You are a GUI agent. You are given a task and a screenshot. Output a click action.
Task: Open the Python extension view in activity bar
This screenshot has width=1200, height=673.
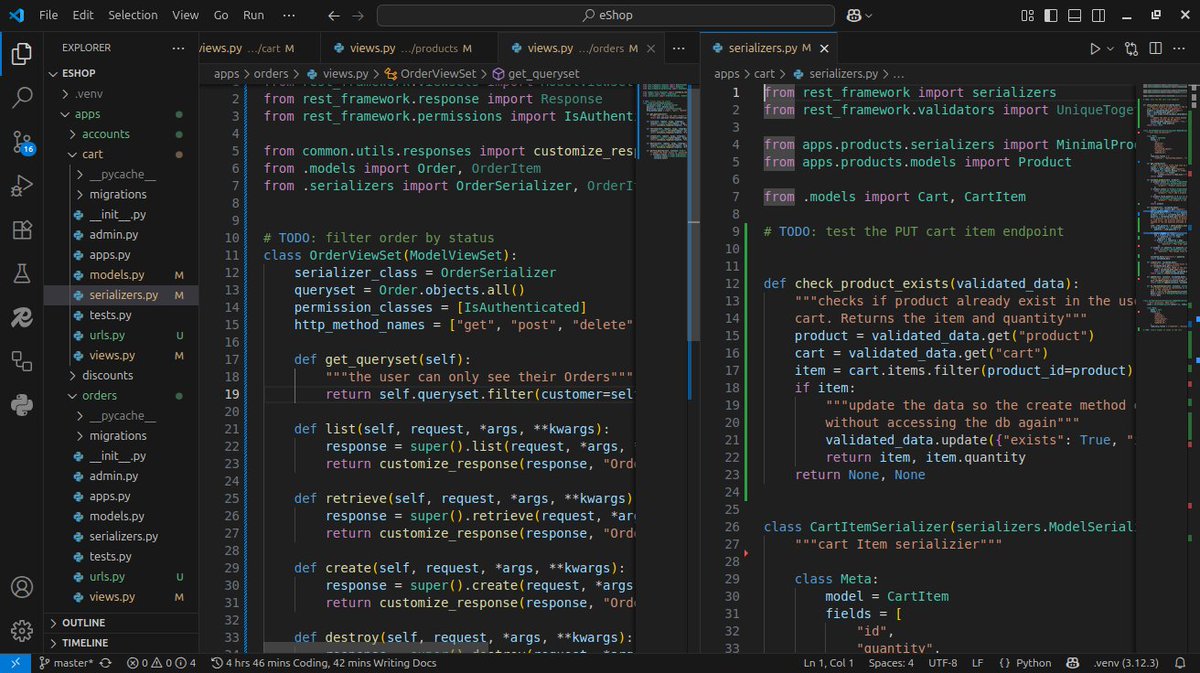point(22,404)
